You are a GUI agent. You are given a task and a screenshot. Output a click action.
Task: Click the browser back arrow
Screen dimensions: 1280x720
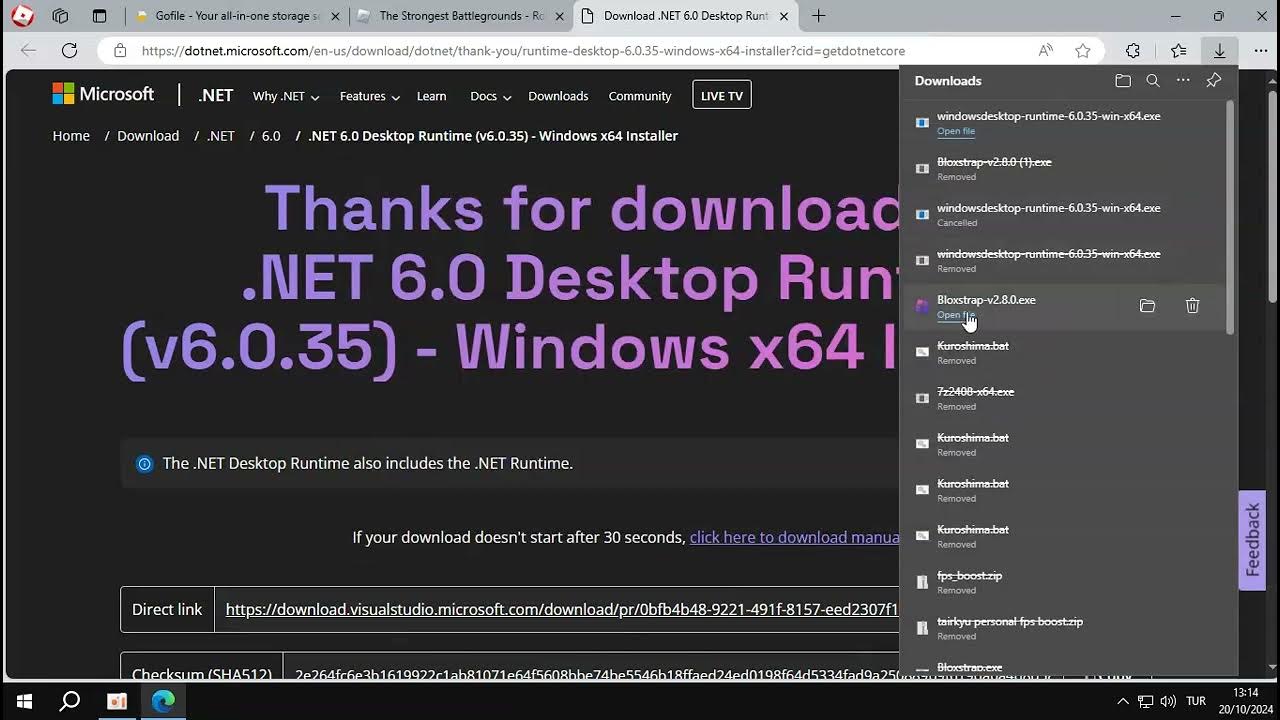pos(28,51)
